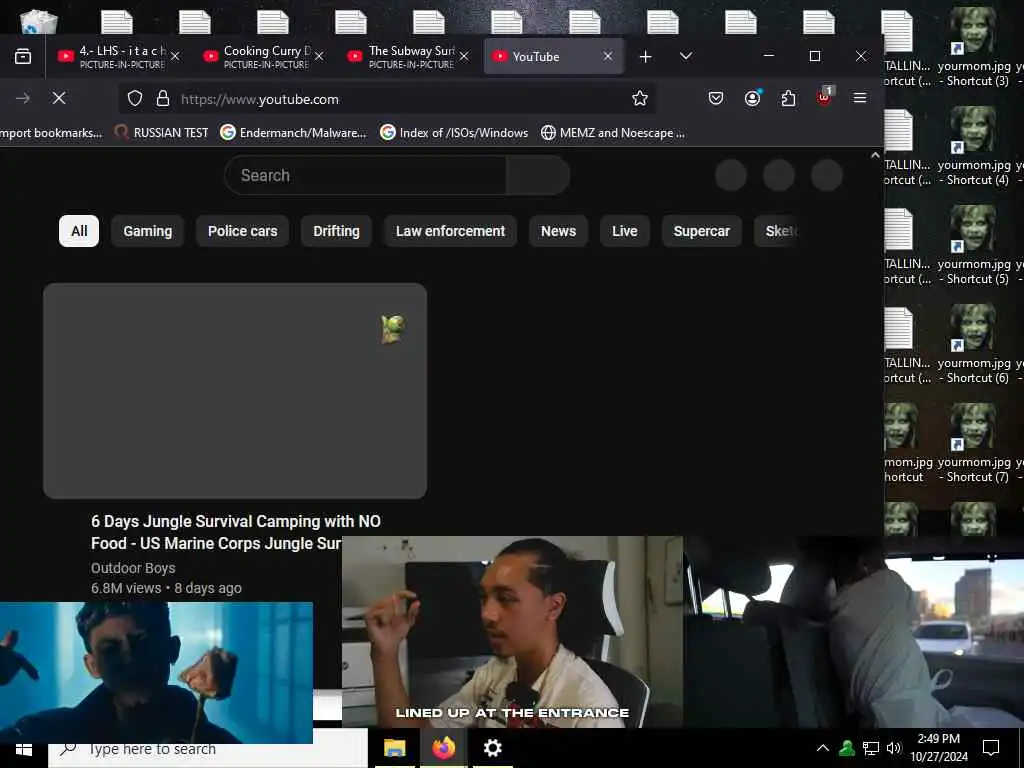Click the YouTube Search field
The width and height of the screenshot is (1024, 768).
[366, 175]
